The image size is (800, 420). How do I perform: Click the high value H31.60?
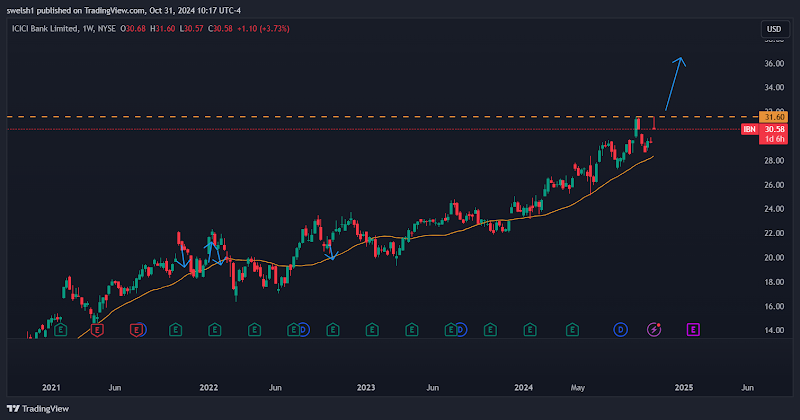point(163,29)
